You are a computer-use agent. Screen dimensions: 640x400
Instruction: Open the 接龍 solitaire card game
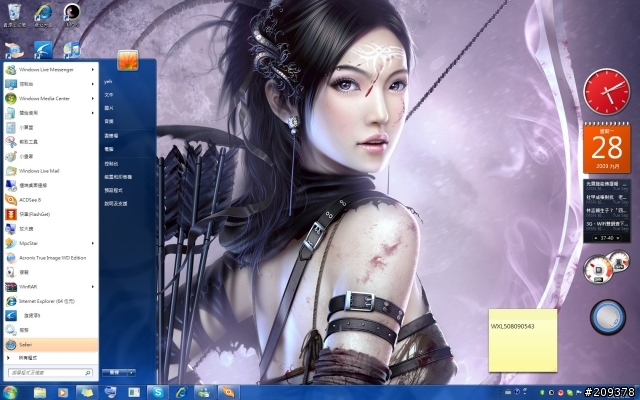click(51, 272)
